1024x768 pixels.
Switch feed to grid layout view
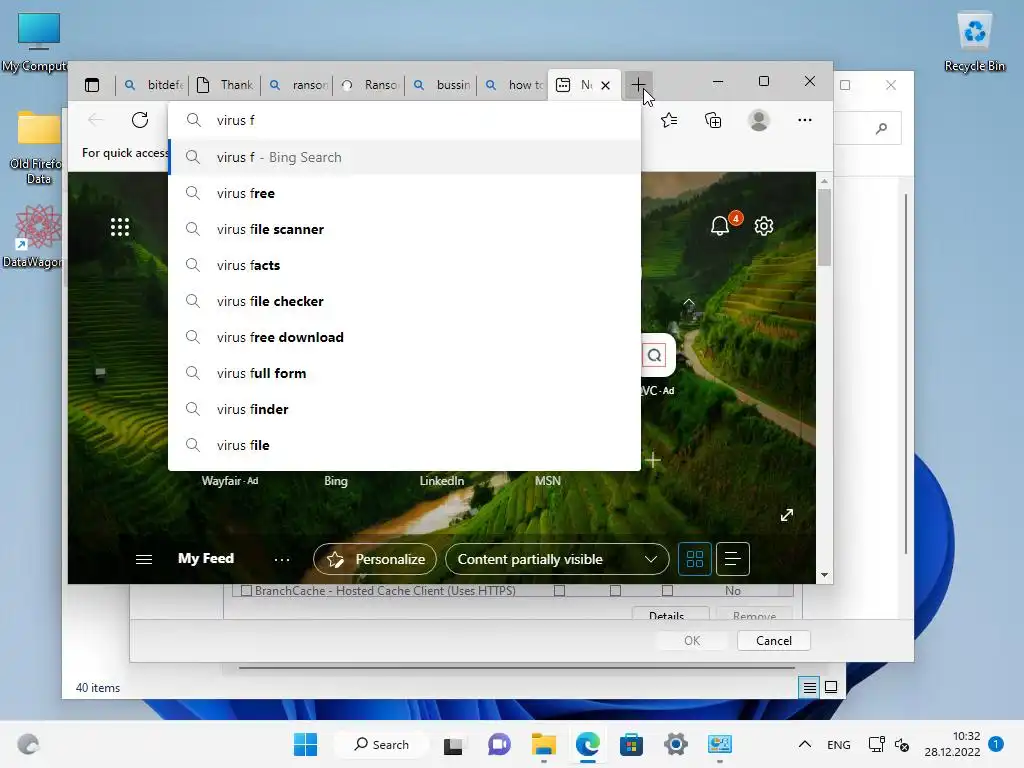tap(694, 559)
